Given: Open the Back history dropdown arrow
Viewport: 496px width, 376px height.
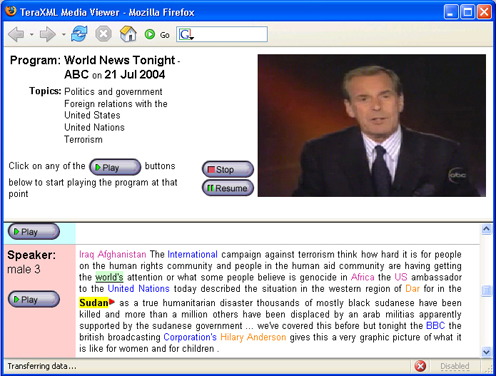Looking at the screenshot, I should click(x=32, y=34).
